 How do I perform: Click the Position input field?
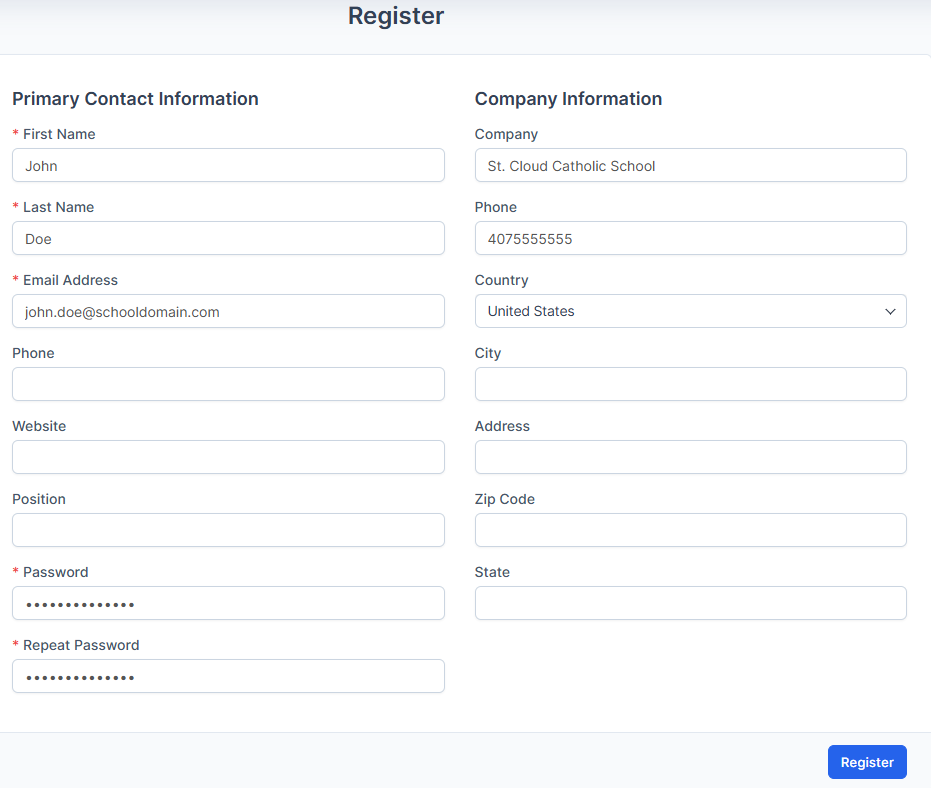coord(228,530)
